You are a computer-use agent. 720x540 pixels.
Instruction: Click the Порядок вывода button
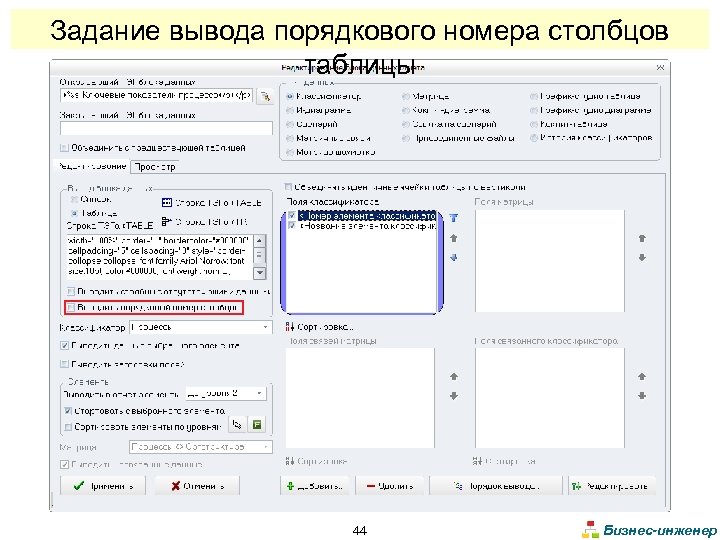point(496,486)
